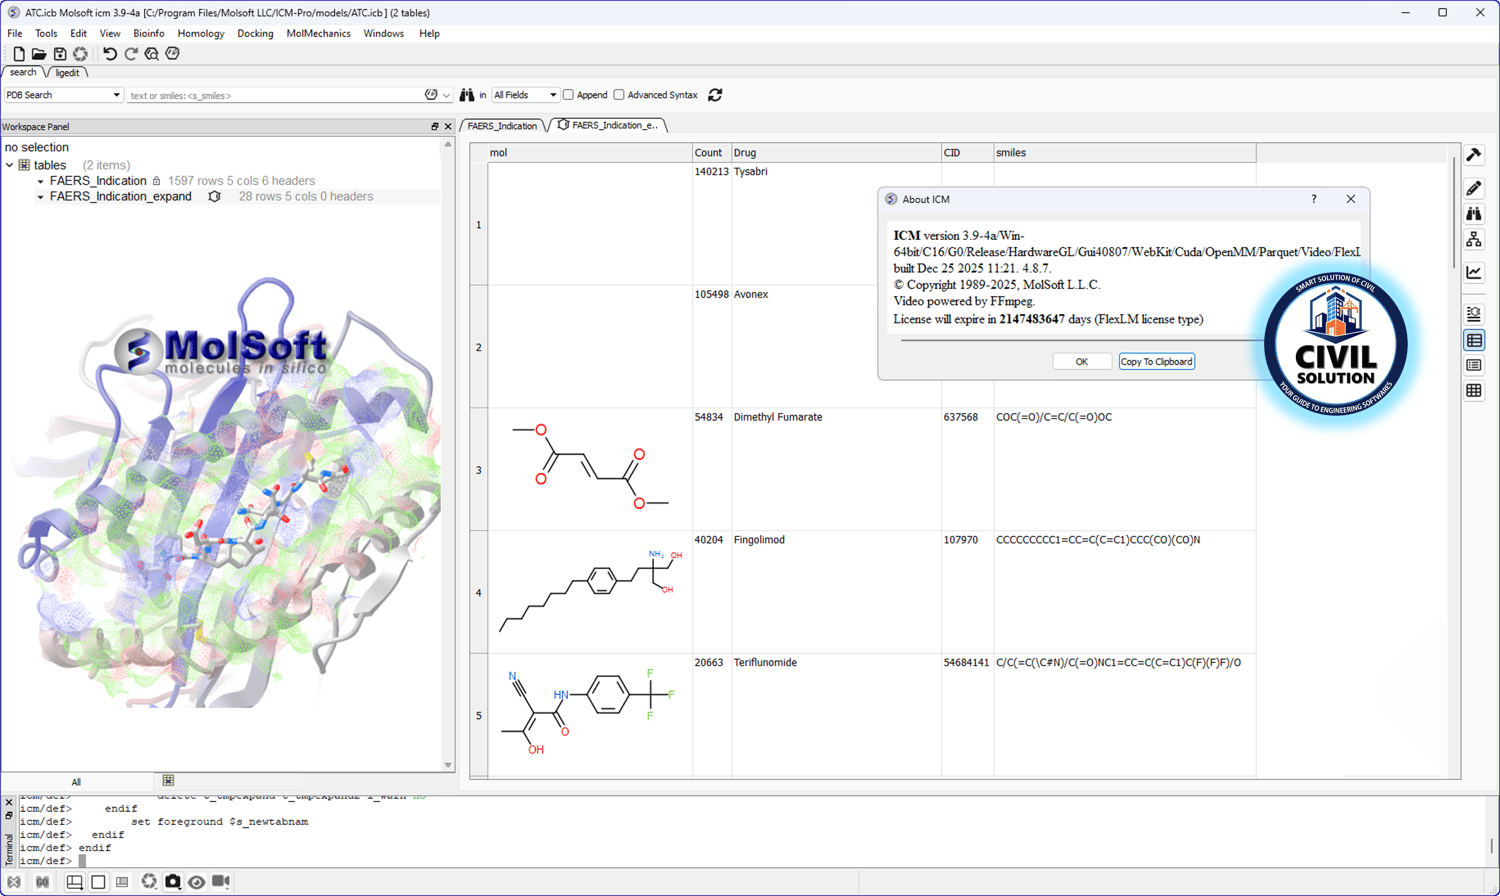1500x896 pixels.
Task: Click the molecule list view icon in the table sidebar
Action: point(1474,314)
